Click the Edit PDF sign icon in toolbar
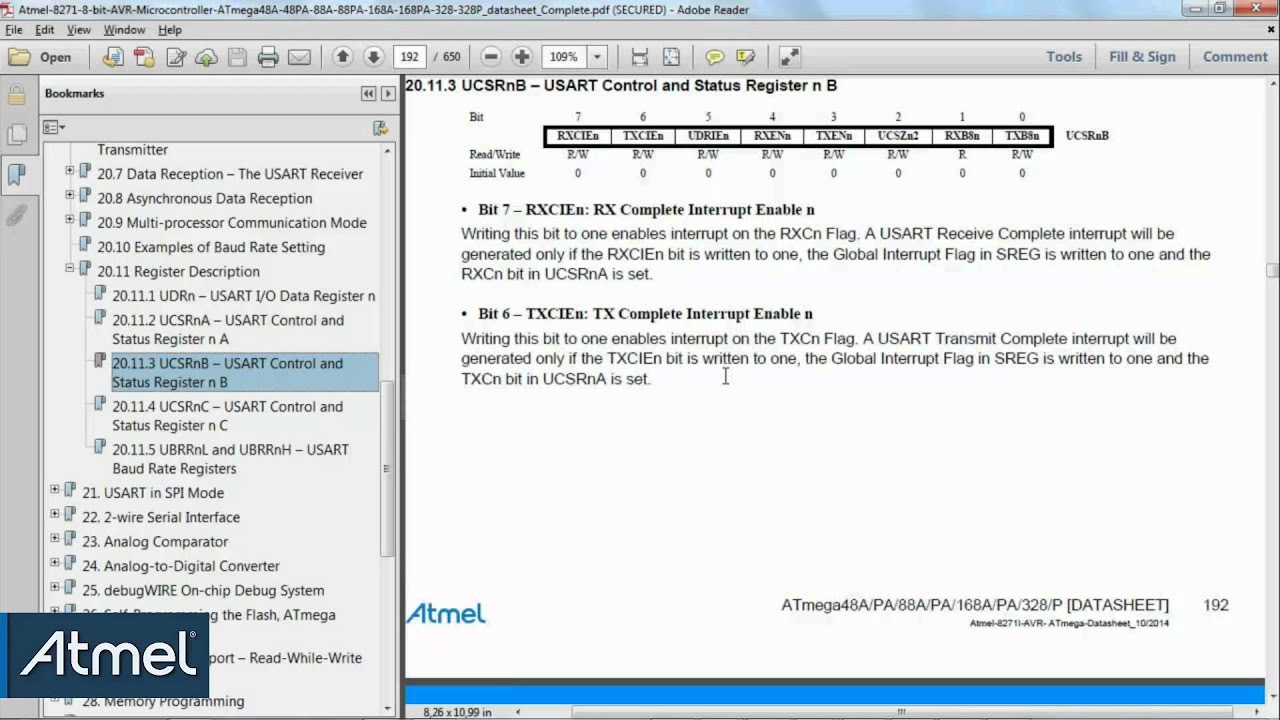Viewport: 1280px width, 720px height. click(x=175, y=57)
